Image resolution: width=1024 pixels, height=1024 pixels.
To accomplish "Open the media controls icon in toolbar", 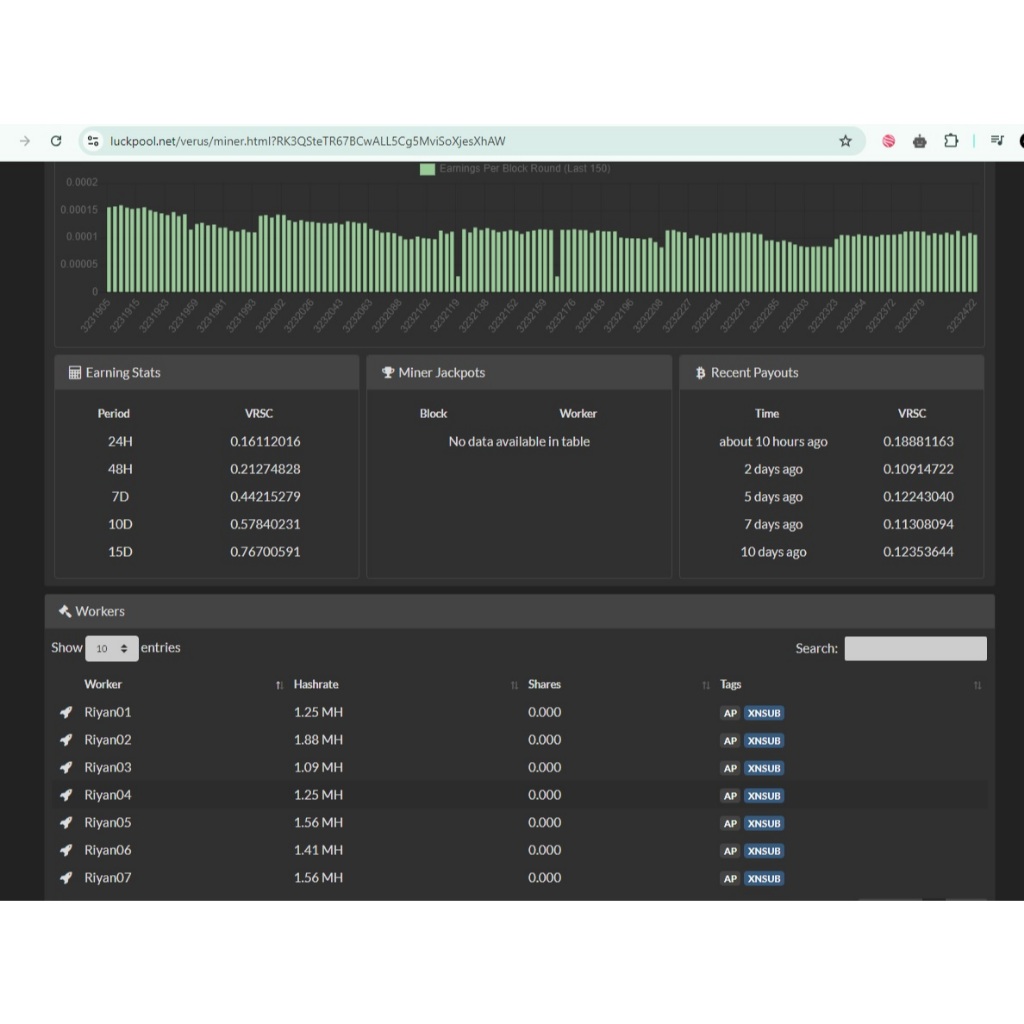I will 996,141.
